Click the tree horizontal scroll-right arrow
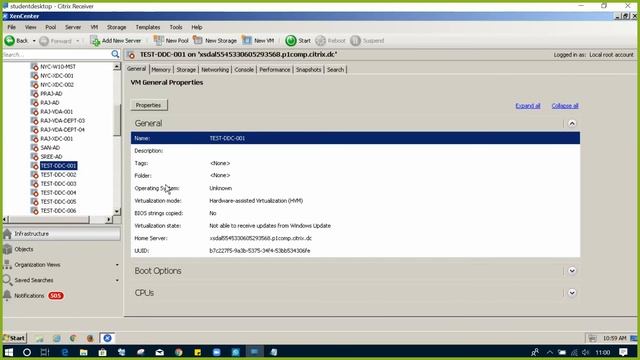 109,220
